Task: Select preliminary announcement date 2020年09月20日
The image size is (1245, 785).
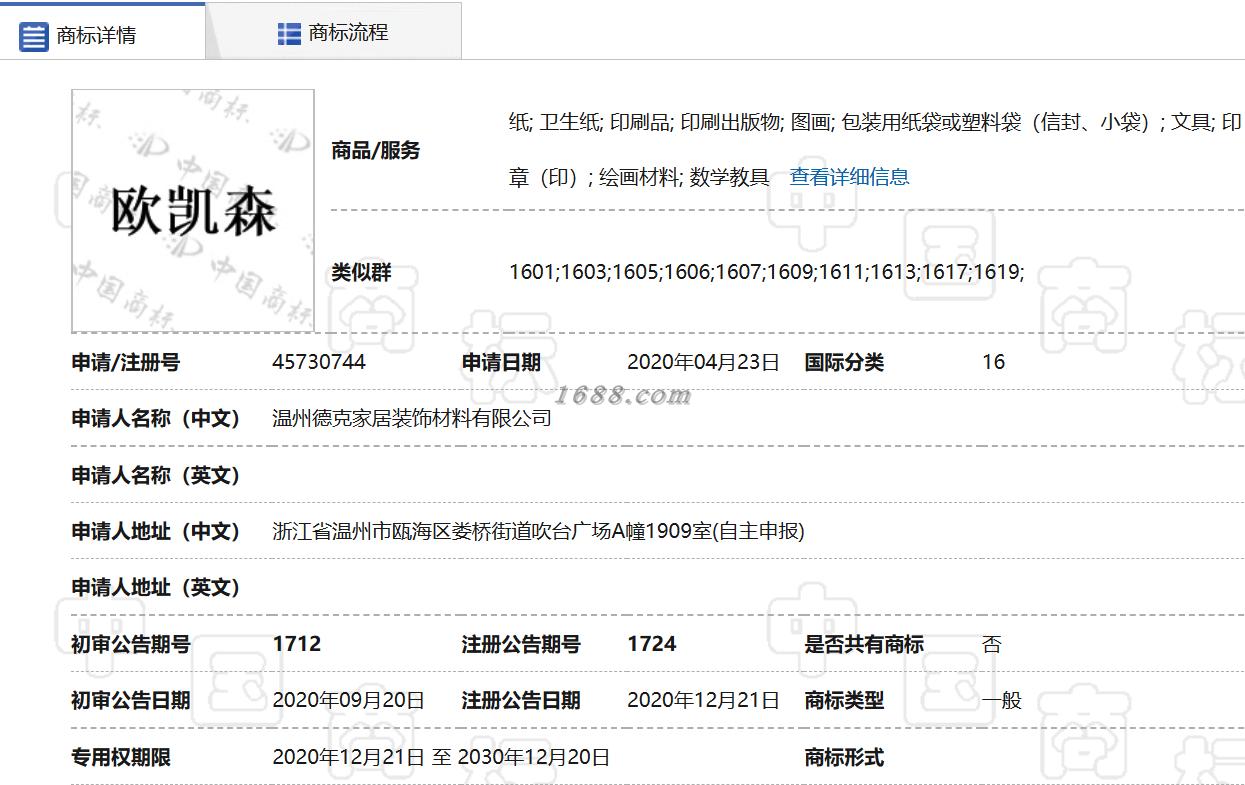Action: click(348, 700)
